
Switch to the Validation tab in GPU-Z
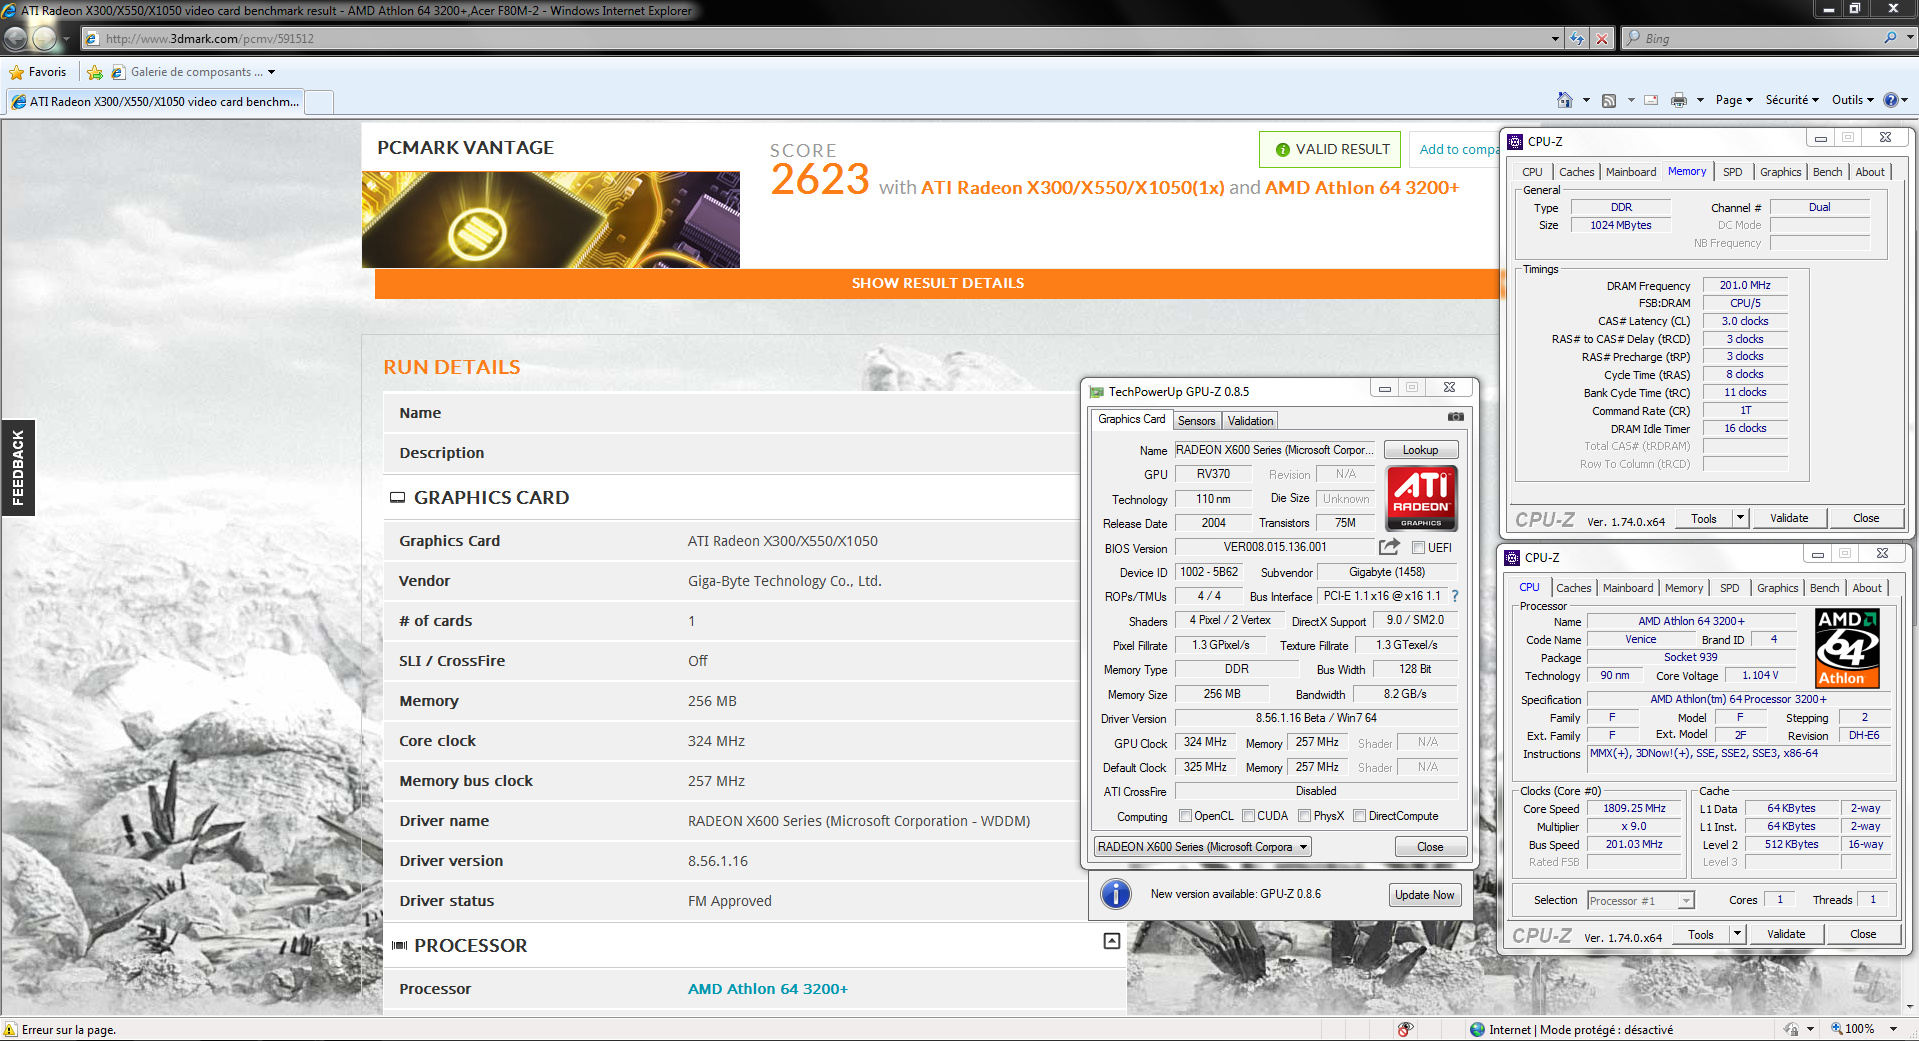tap(1251, 421)
